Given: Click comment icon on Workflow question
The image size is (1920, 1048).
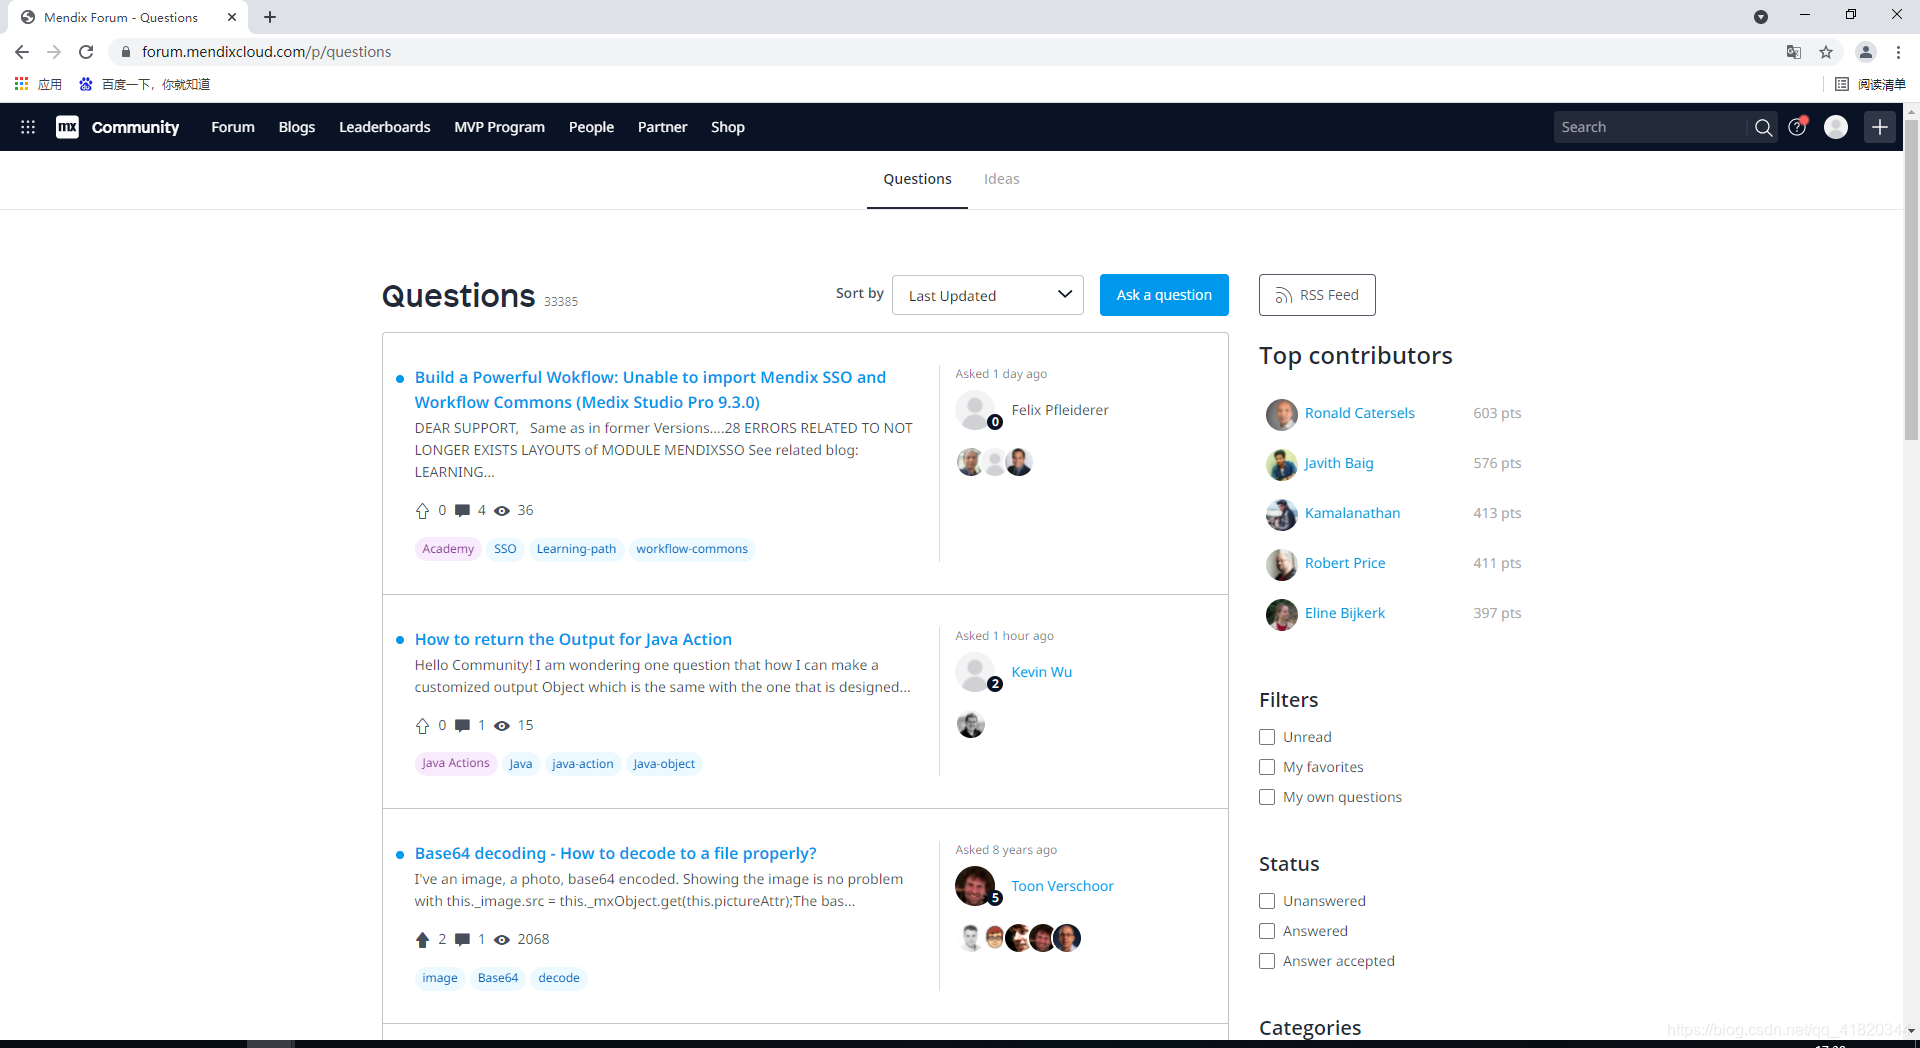Looking at the screenshot, I should coord(462,511).
